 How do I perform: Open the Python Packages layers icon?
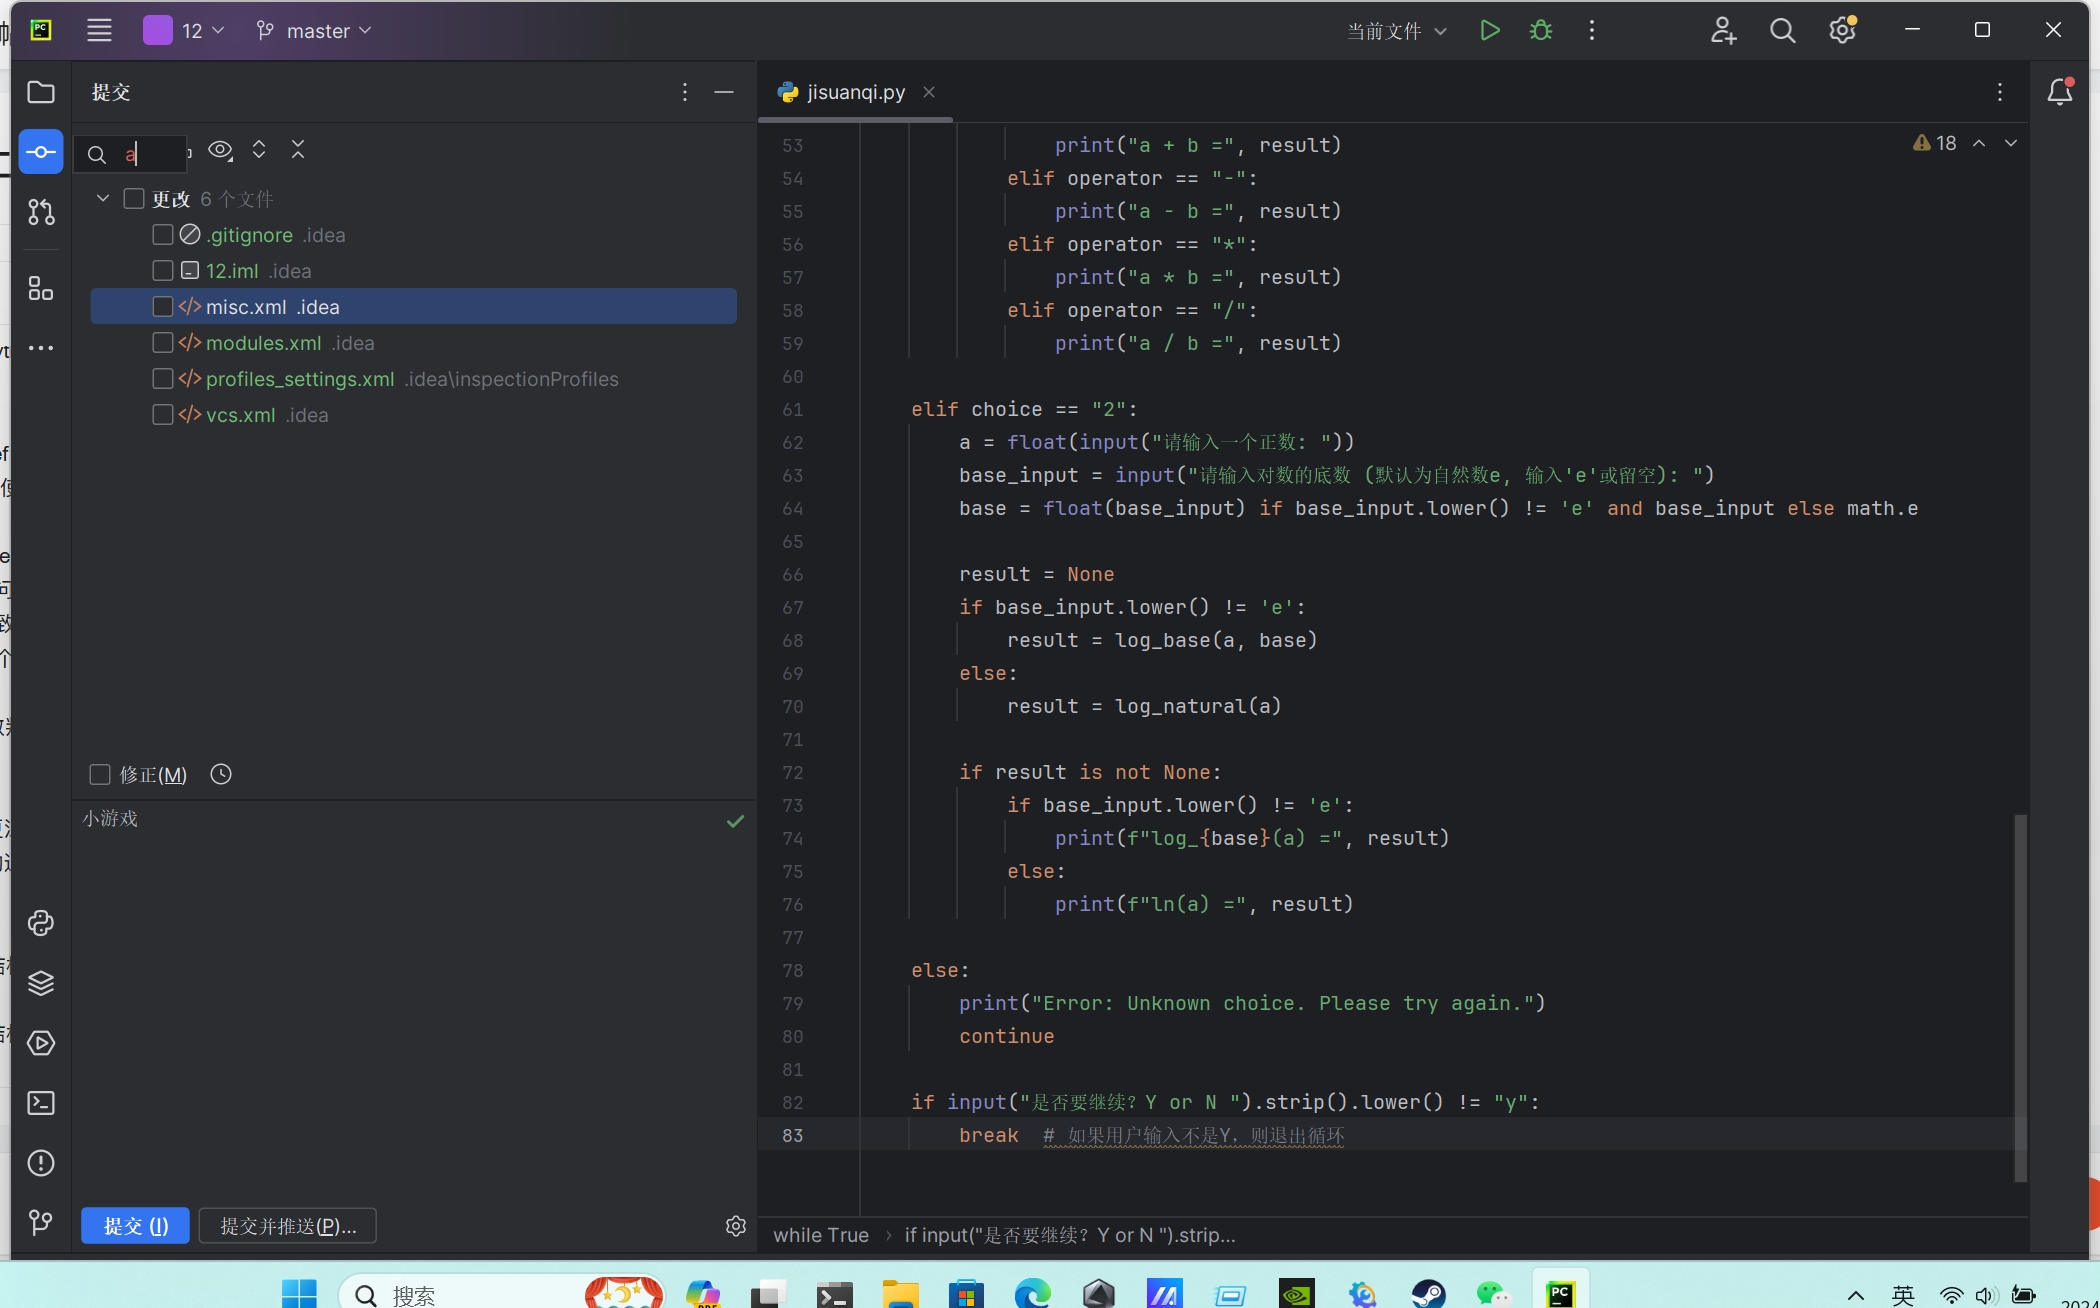click(41, 983)
